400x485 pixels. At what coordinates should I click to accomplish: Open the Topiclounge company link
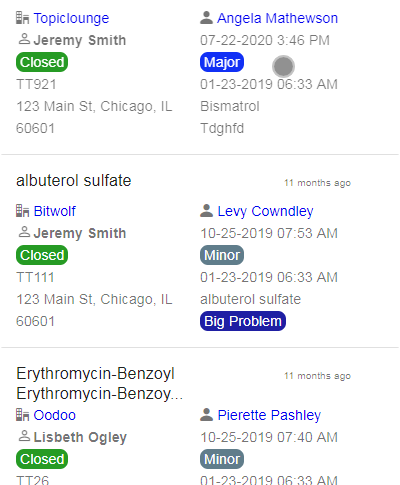(x=71, y=18)
